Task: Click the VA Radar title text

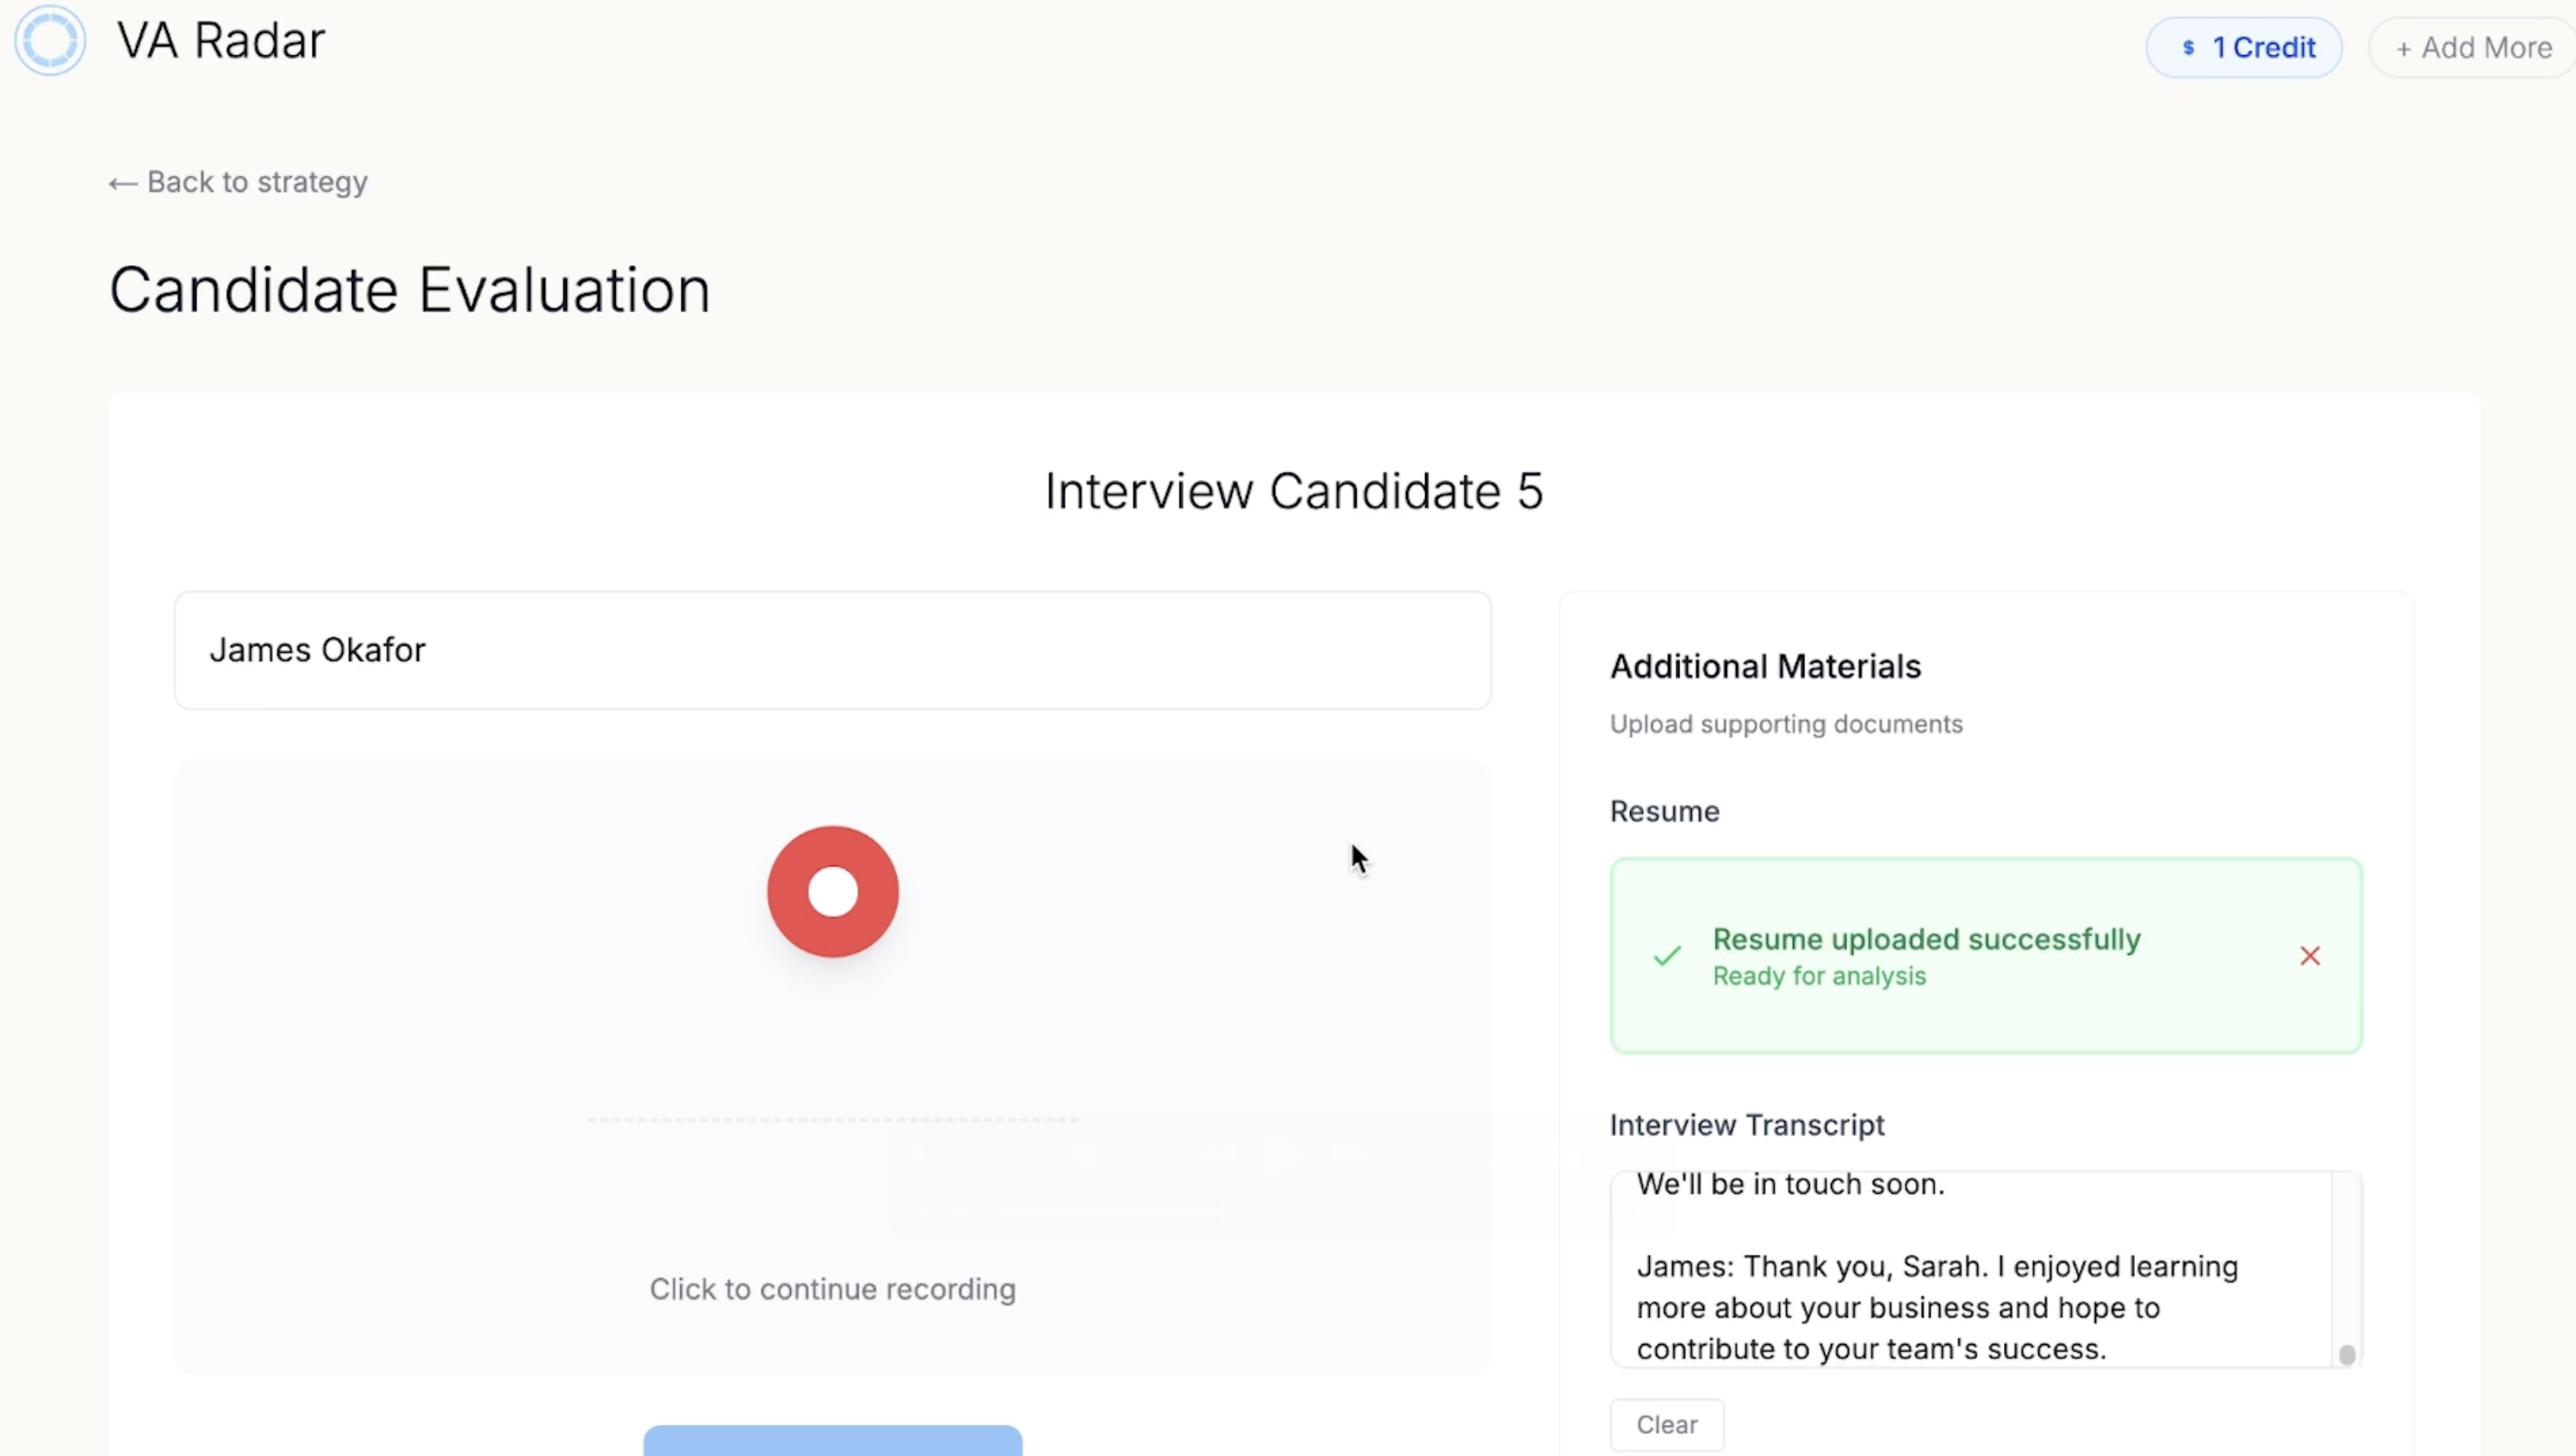Action: (221, 41)
